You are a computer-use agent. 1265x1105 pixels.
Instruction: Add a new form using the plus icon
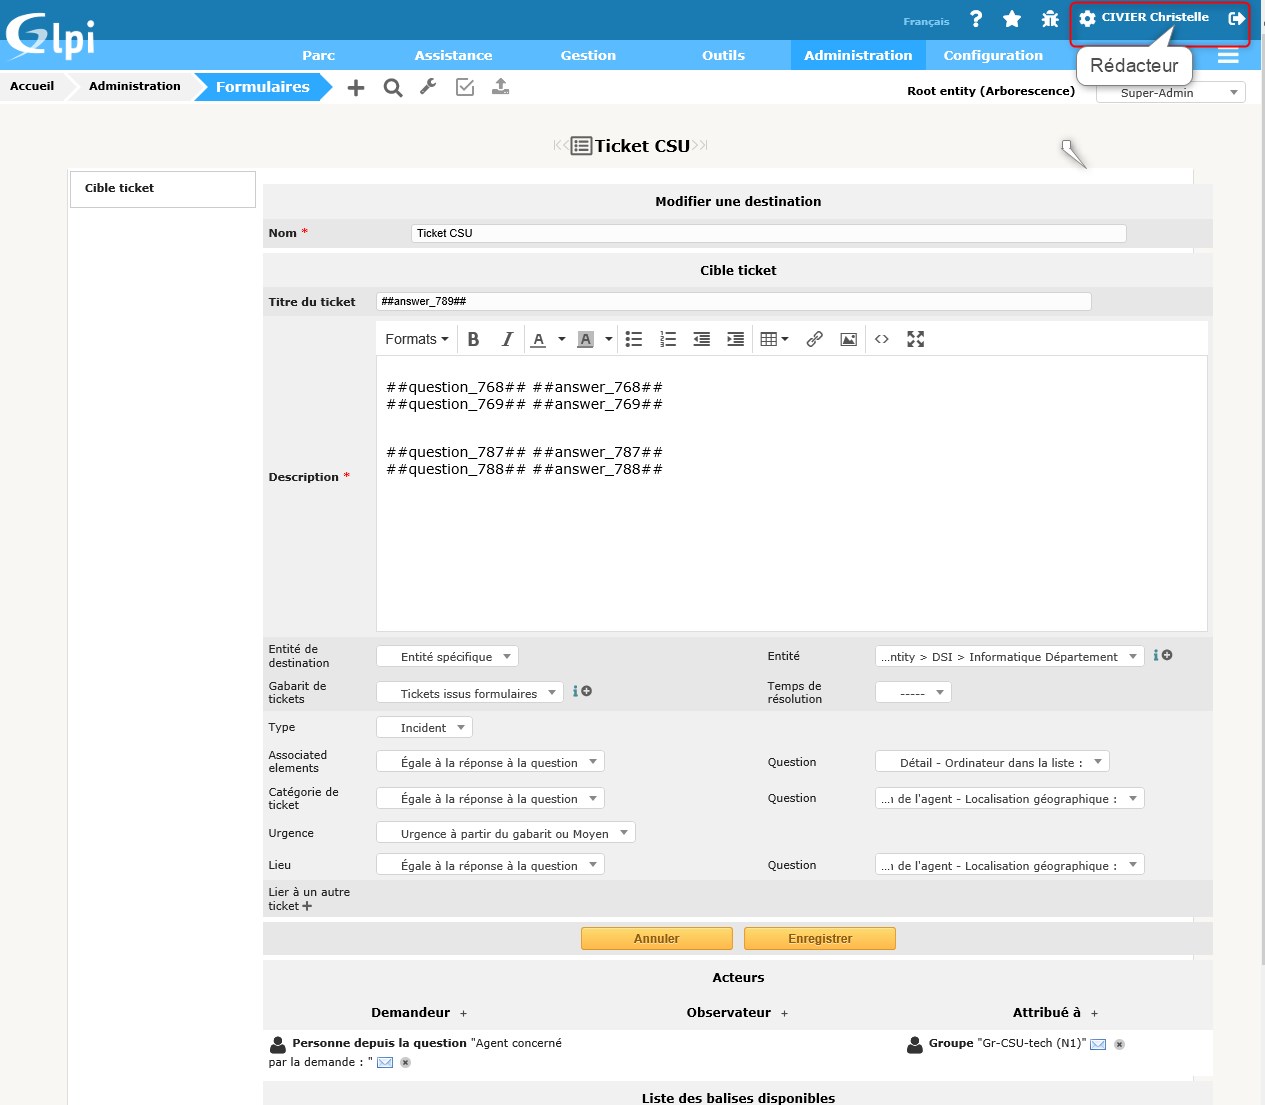[x=356, y=87]
